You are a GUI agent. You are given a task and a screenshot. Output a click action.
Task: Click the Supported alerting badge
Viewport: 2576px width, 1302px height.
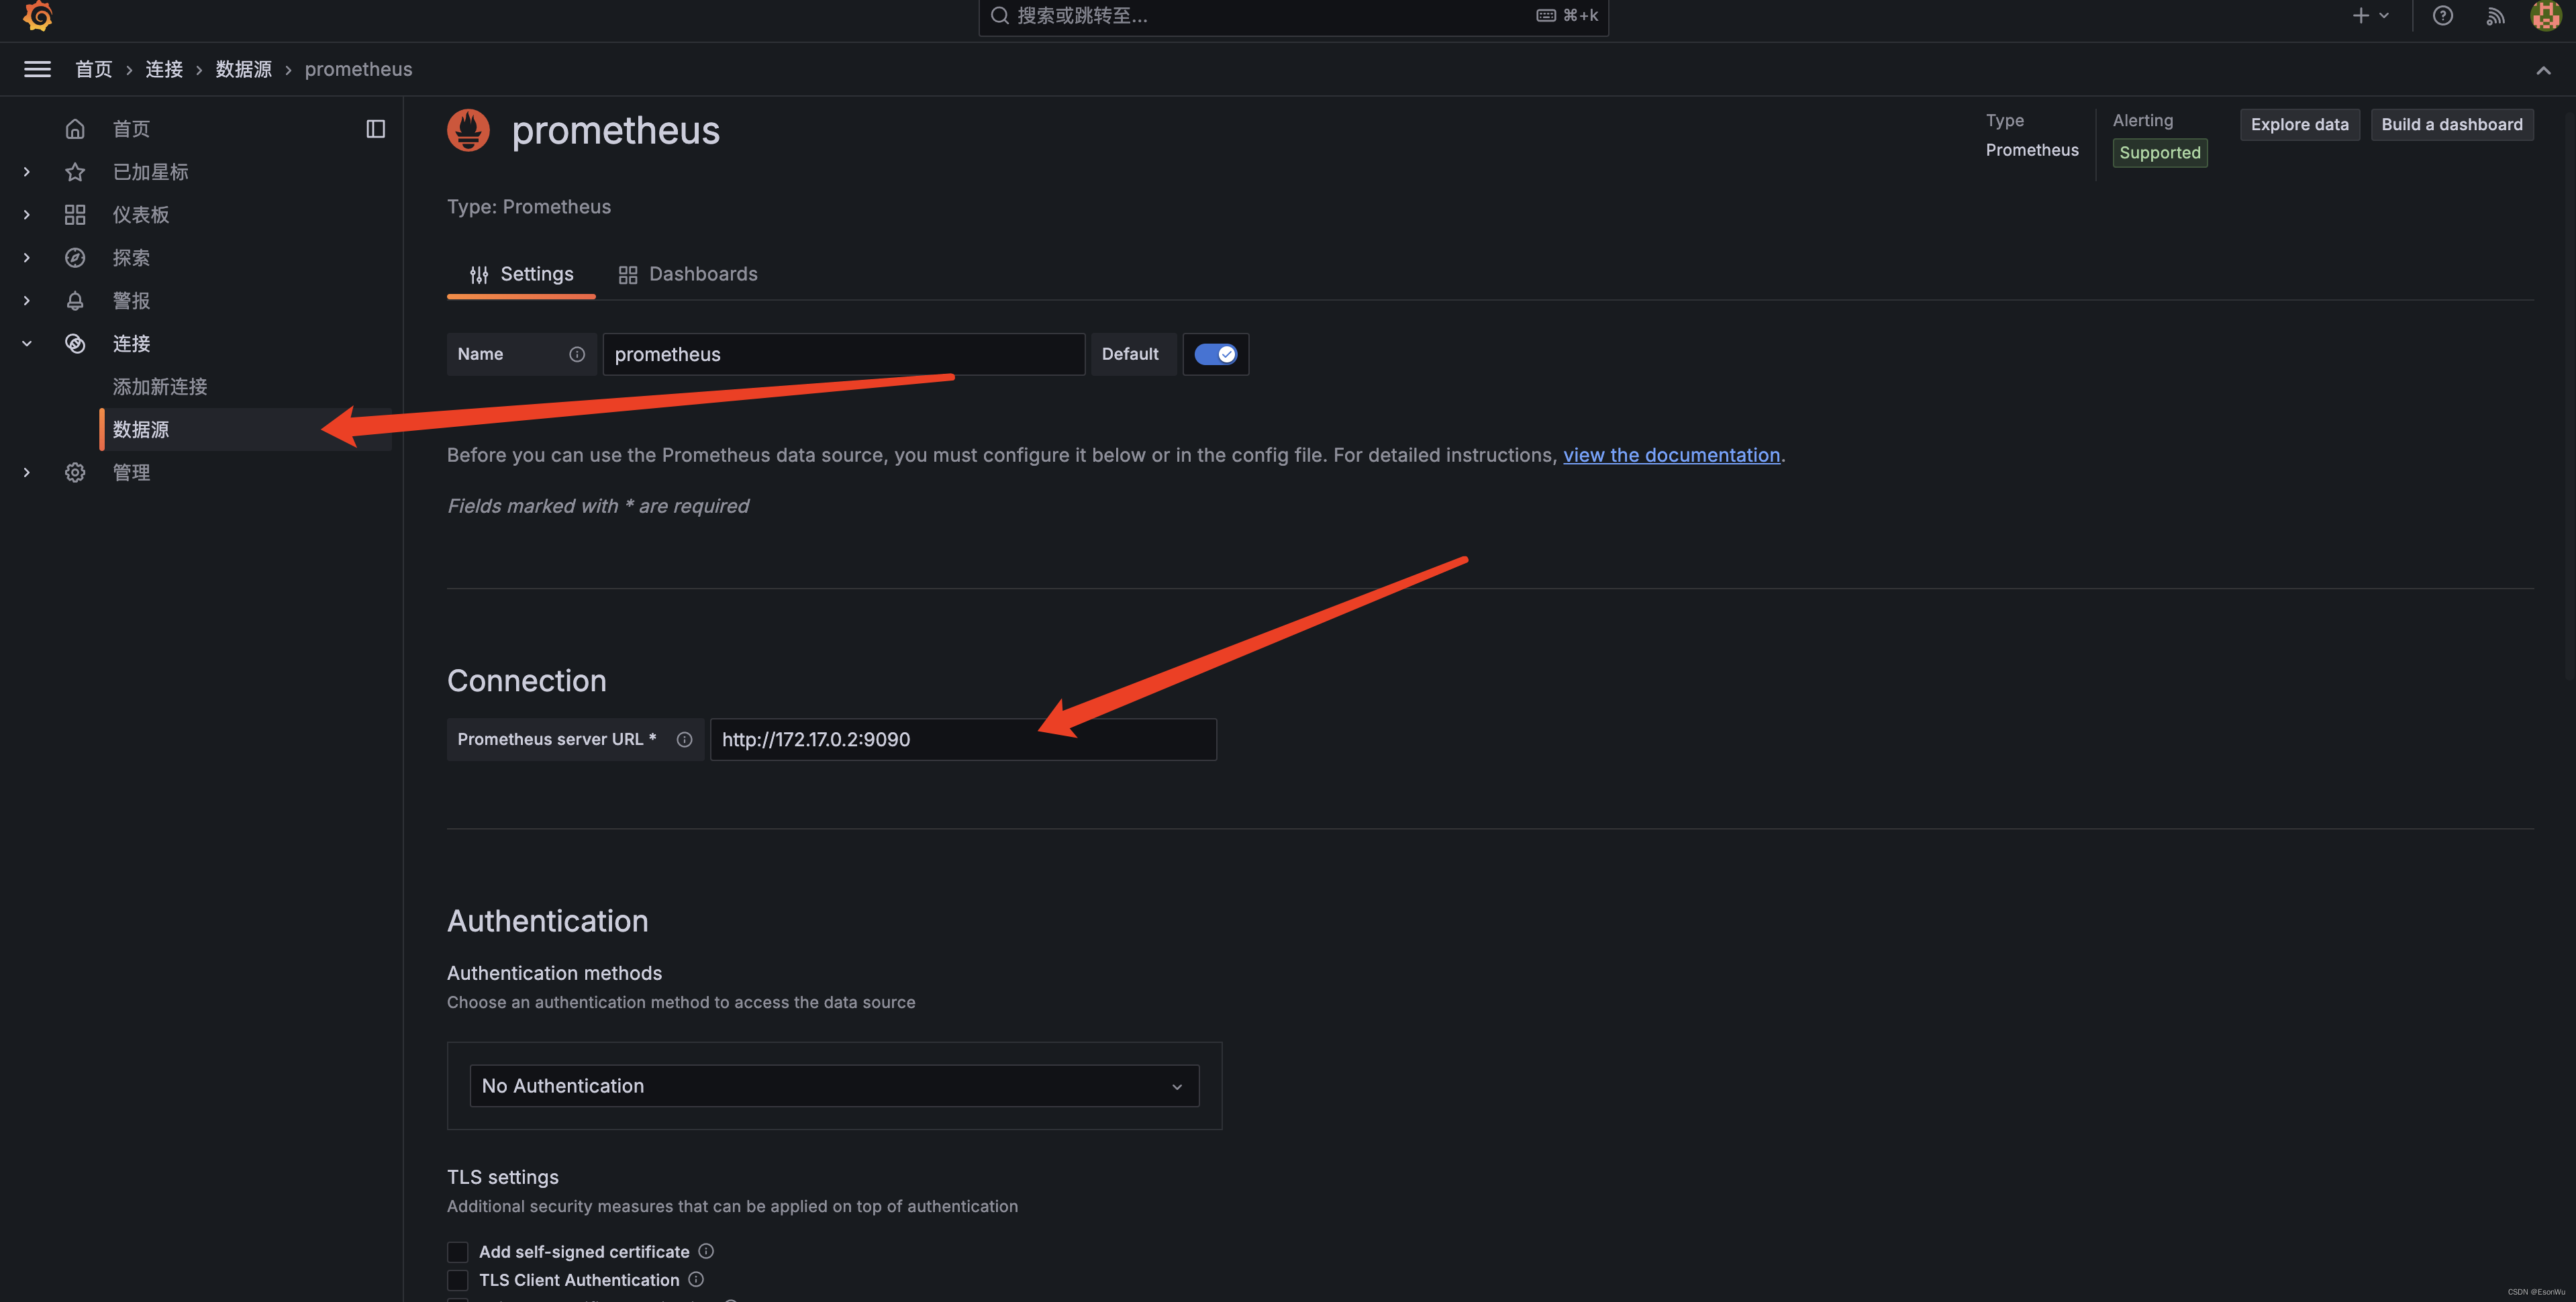(x=2160, y=153)
